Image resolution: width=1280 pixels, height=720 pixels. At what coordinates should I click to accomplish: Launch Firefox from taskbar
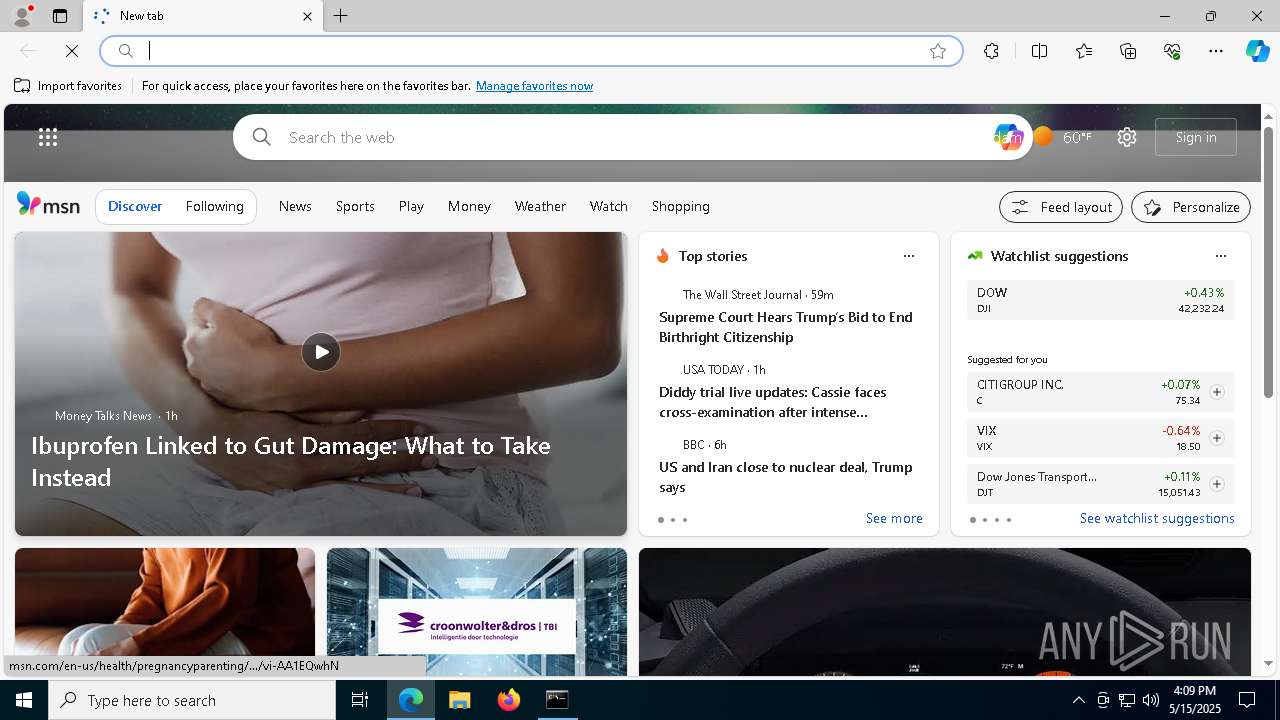[x=508, y=700]
